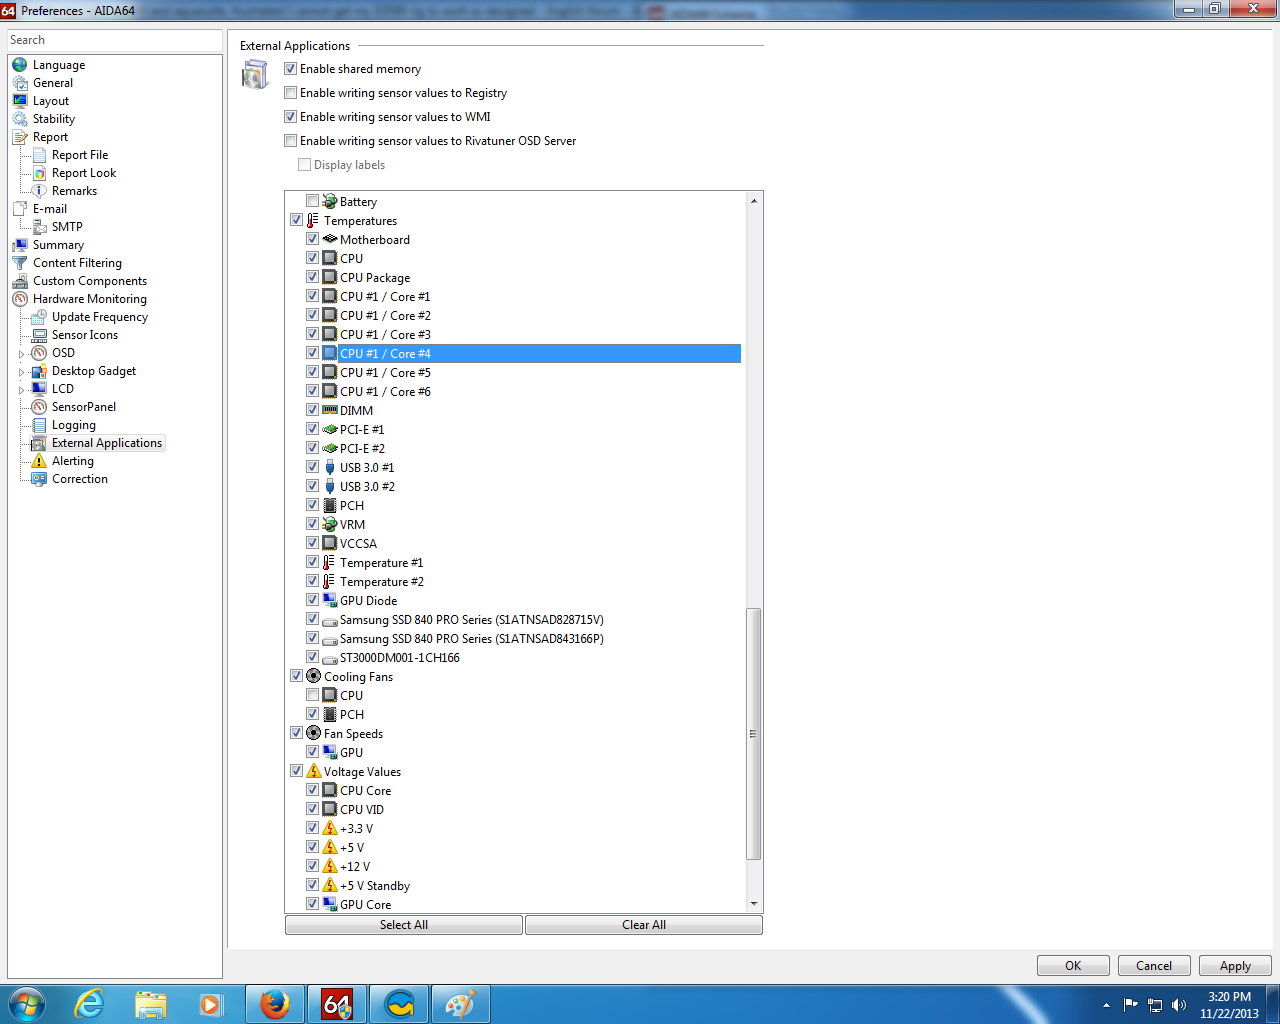Open Windows Explorer folder in taskbar
1280x1024 pixels.
point(151,1003)
